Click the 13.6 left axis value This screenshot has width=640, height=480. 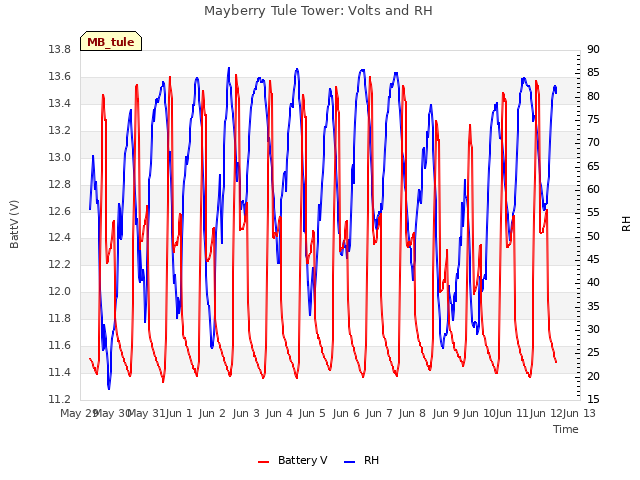click(60, 76)
